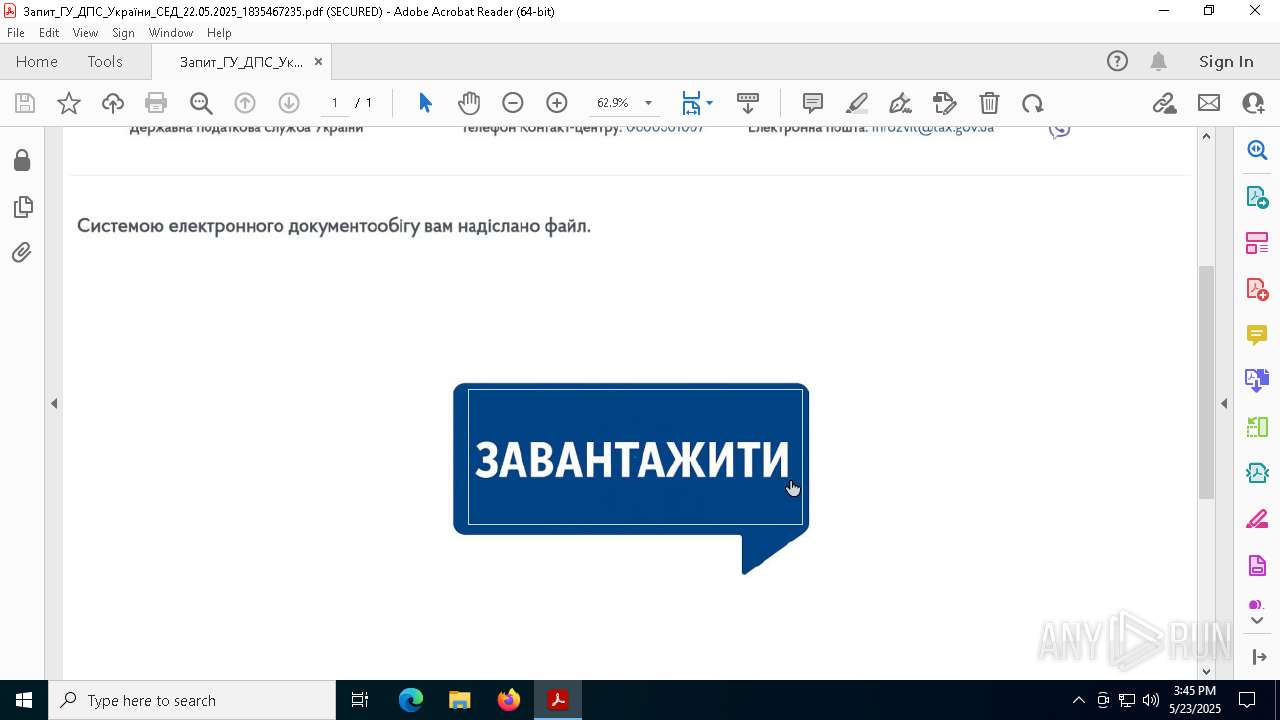Viewport: 1280px width, 720px height.
Task: Open Firefox from the taskbar
Action: [509, 700]
